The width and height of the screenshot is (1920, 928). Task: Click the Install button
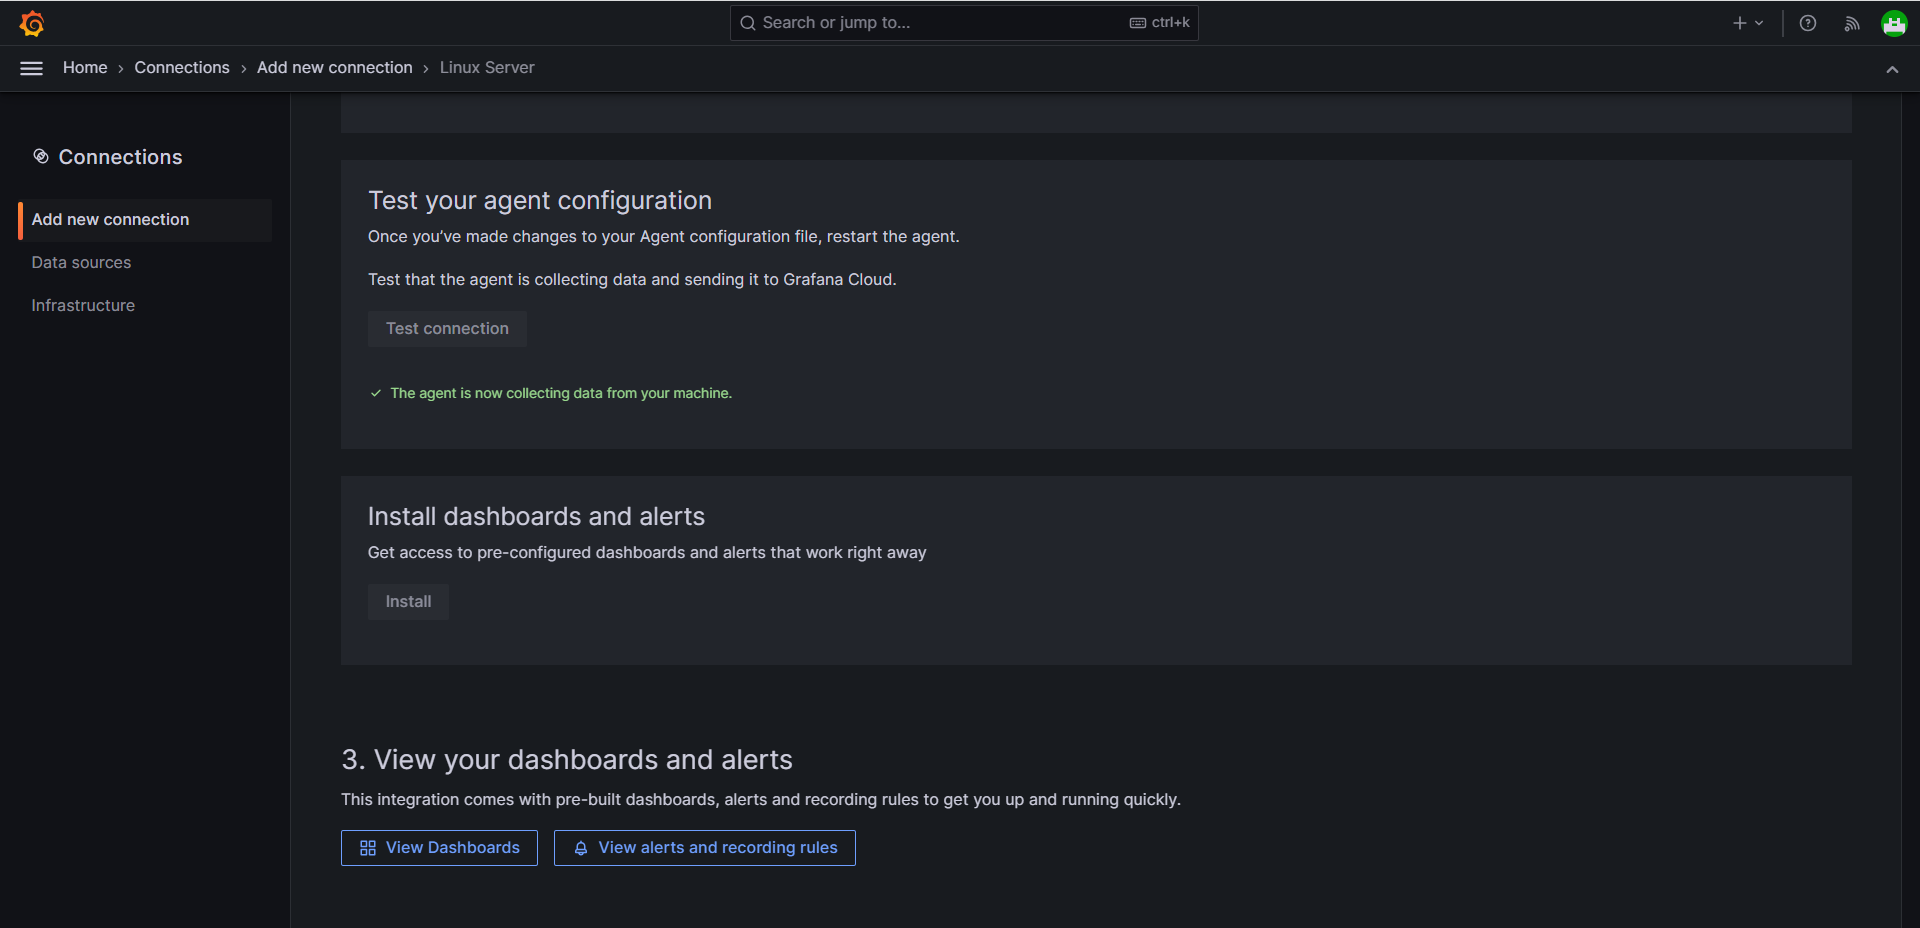[x=408, y=602]
